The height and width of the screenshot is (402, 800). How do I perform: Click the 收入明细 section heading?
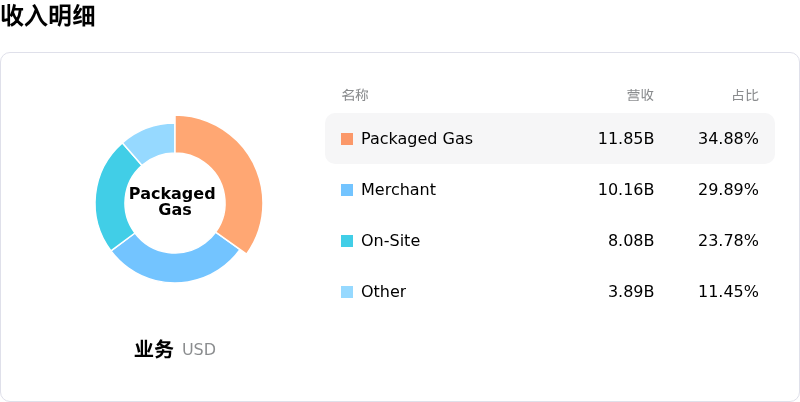[x=48, y=16]
